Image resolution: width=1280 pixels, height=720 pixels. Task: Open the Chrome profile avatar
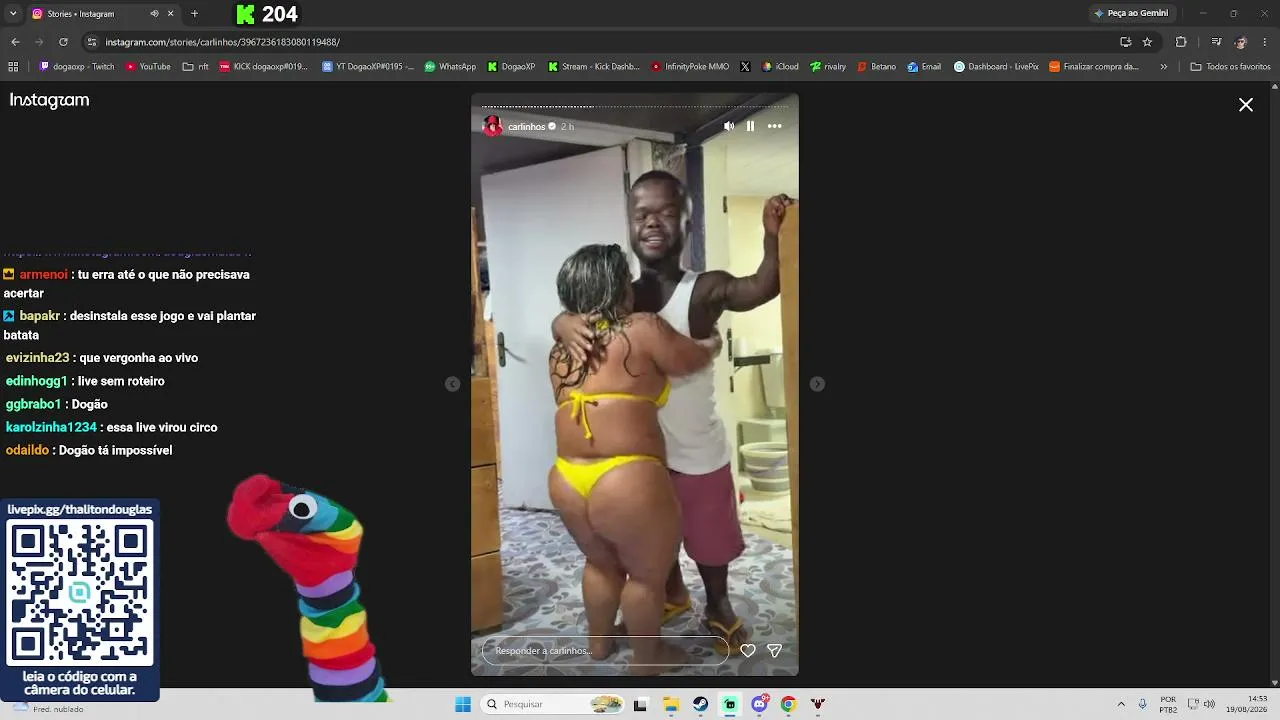click(x=1241, y=42)
